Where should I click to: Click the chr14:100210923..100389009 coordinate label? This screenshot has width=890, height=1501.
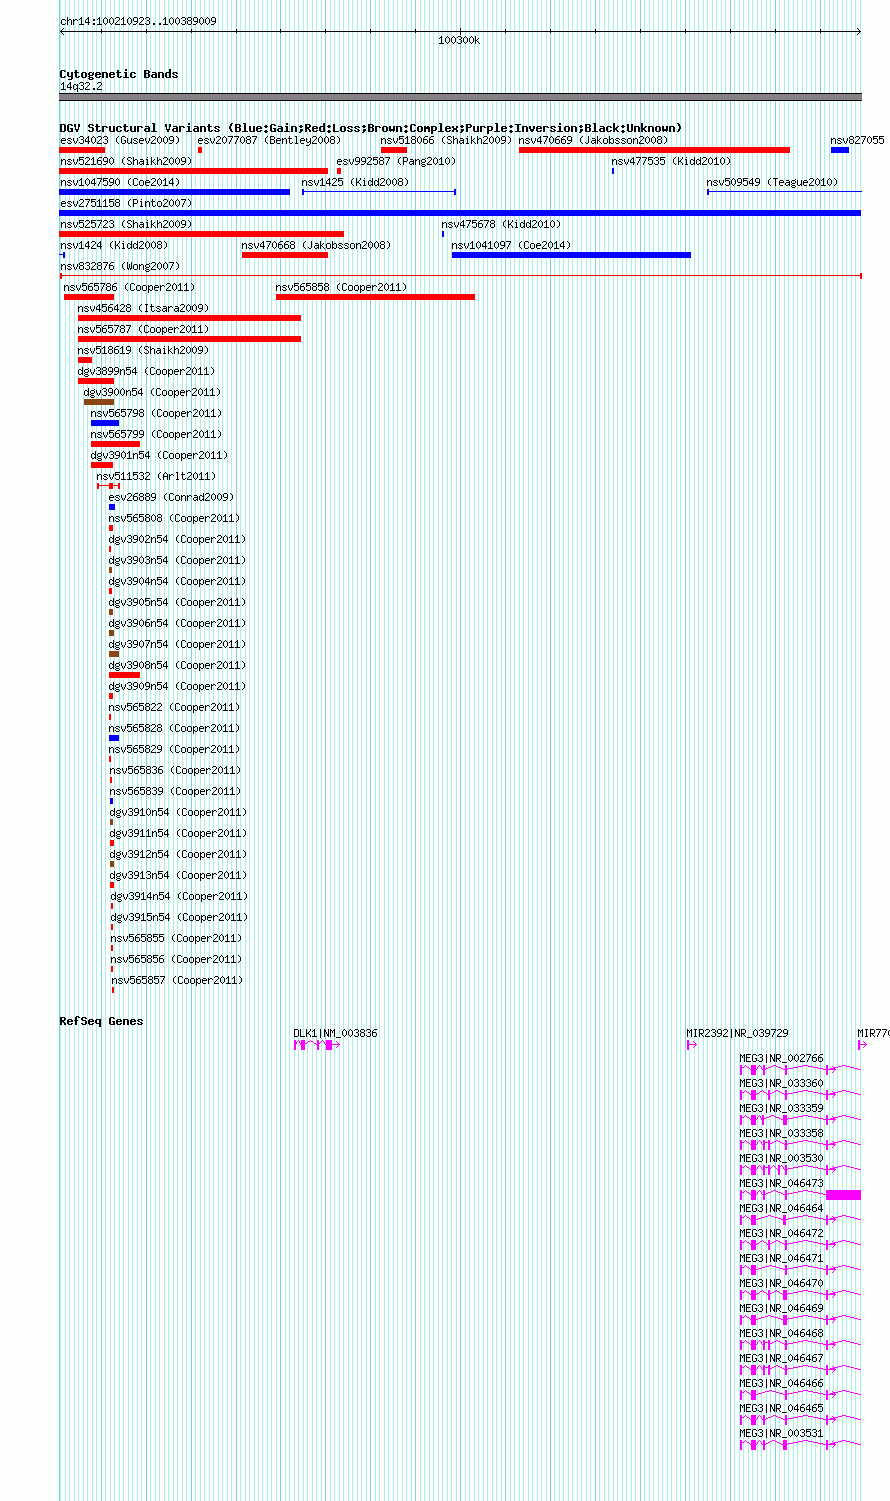pyautogui.click(x=138, y=21)
